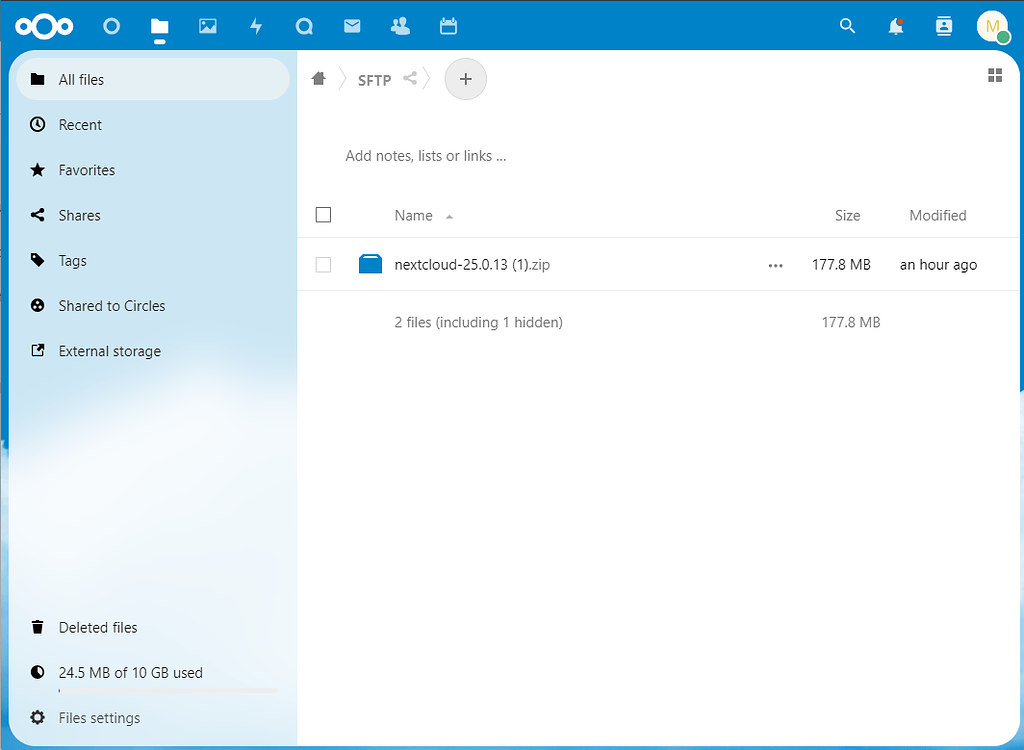Image resolution: width=1024 pixels, height=750 pixels.
Task: Click the storage quota bar
Action: click(168, 690)
